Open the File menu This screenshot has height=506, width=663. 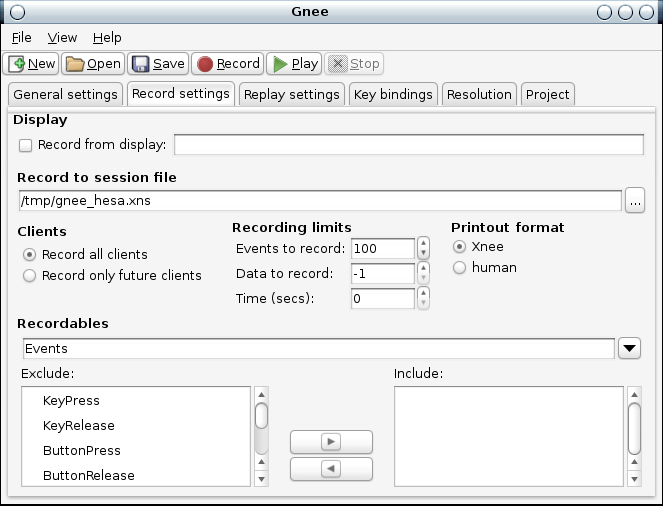point(22,38)
